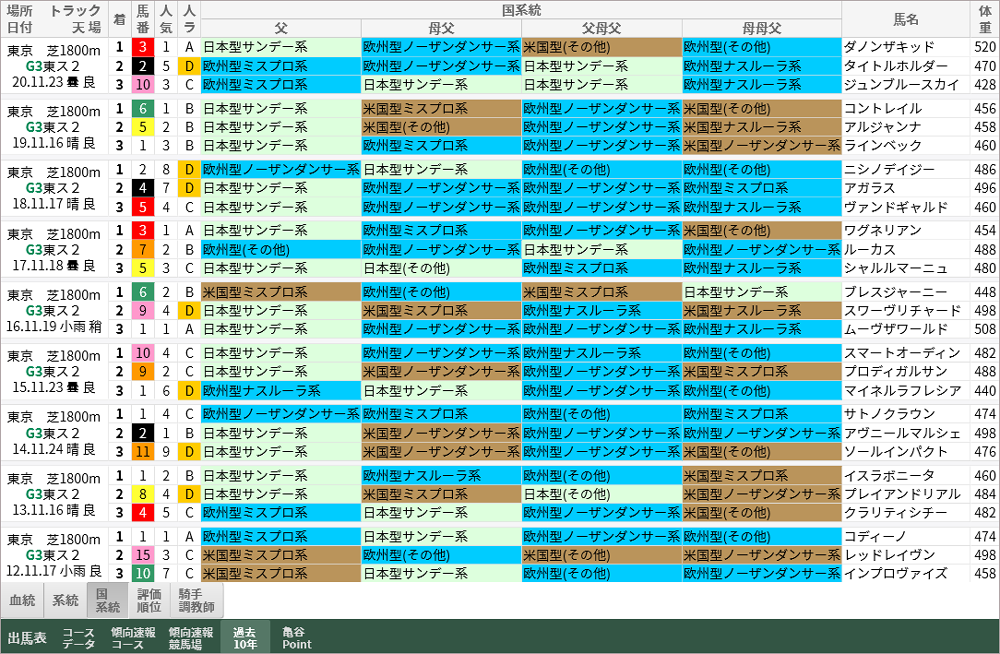Viewport: 1000px width, 654px height.
Task: Click horse name コディーノ
Action: coord(875,537)
